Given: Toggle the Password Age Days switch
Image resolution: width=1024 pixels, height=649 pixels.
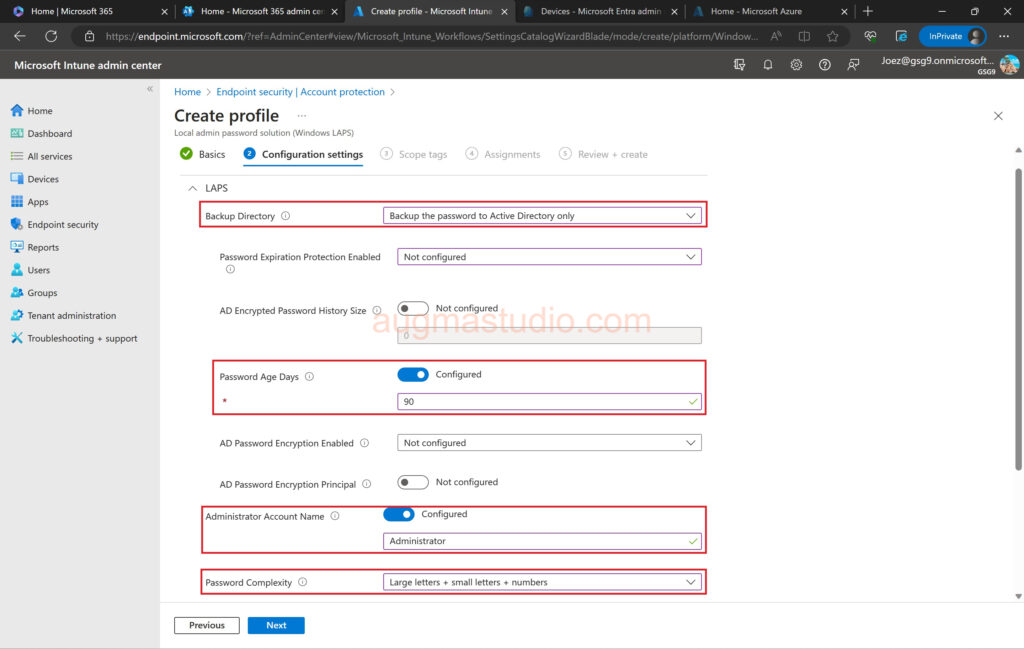Looking at the screenshot, I should [x=413, y=375].
